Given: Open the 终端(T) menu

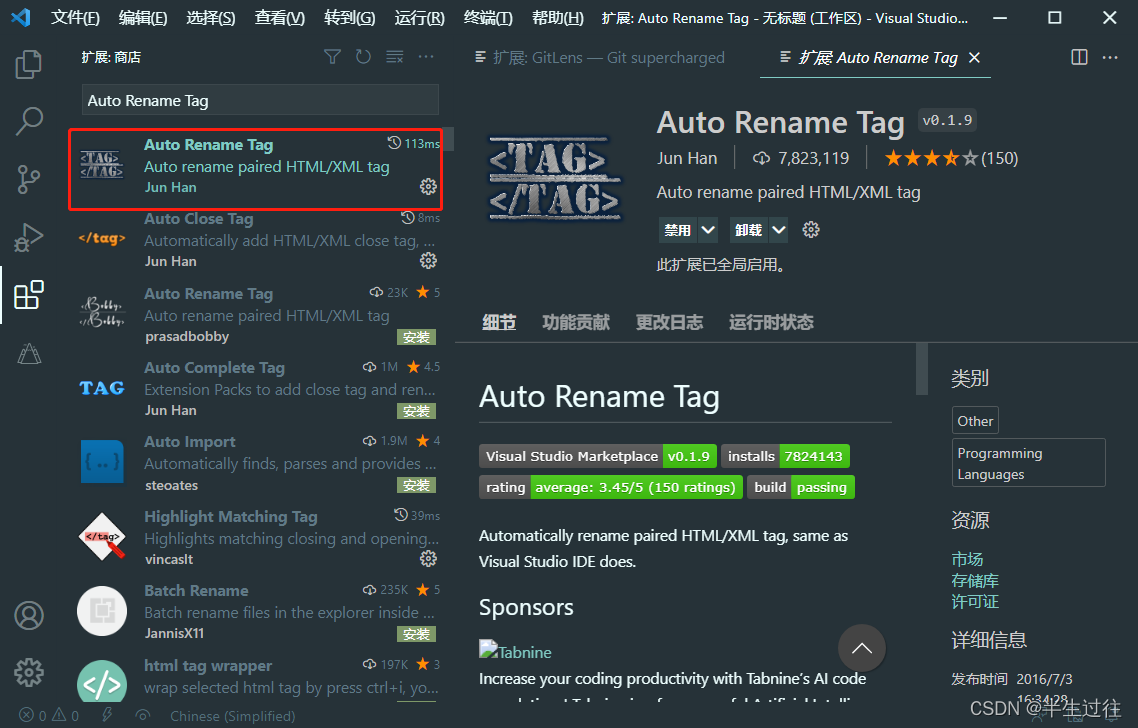Looking at the screenshot, I should 488,18.
